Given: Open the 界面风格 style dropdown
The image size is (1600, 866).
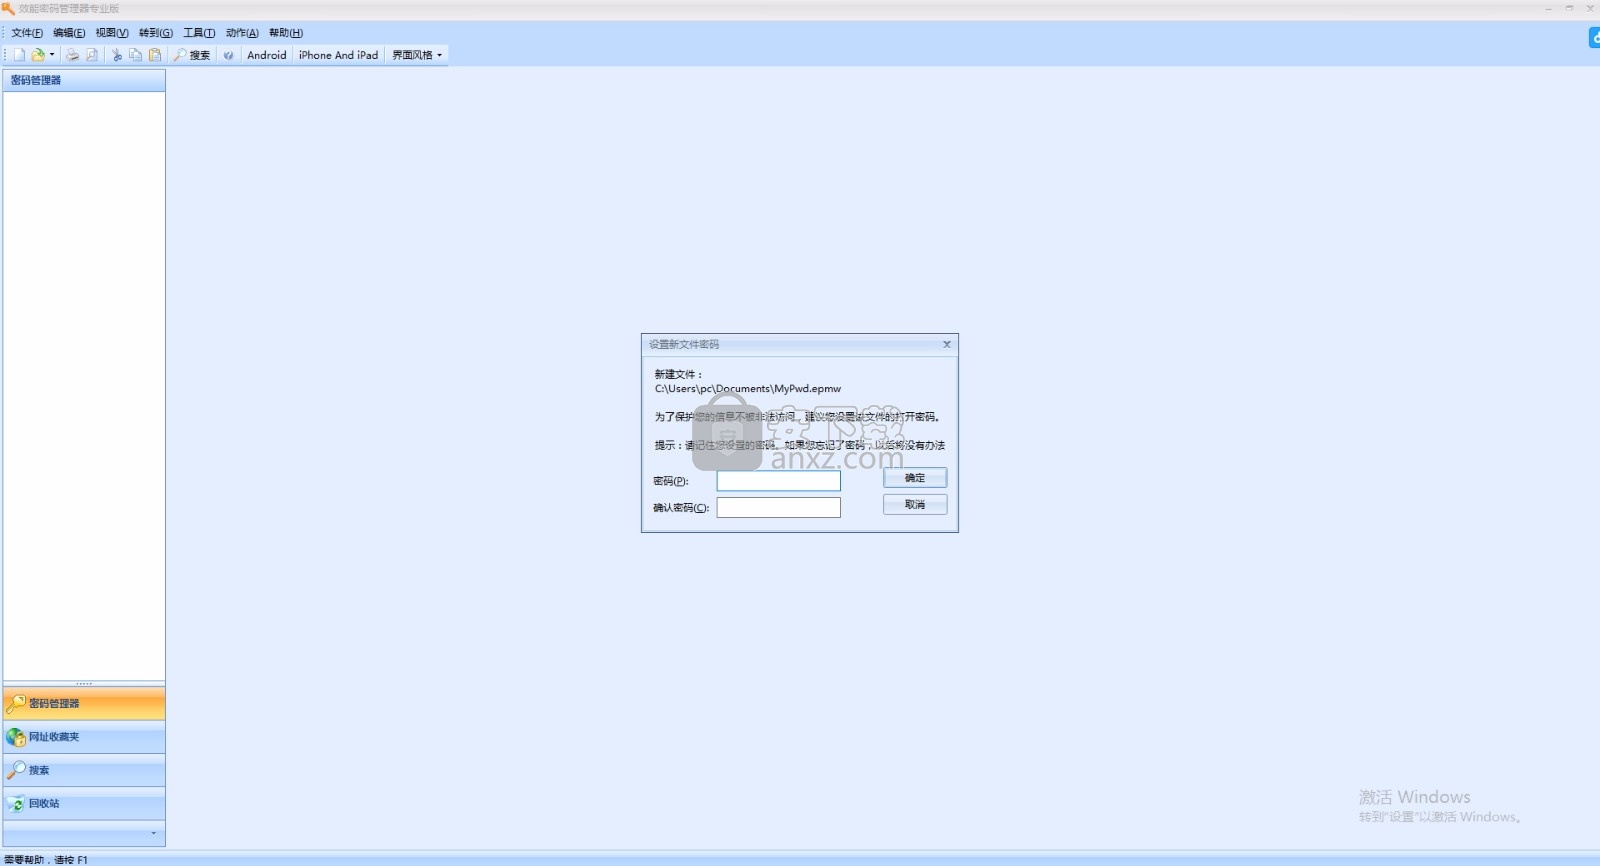Looking at the screenshot, I should (417, 55).
